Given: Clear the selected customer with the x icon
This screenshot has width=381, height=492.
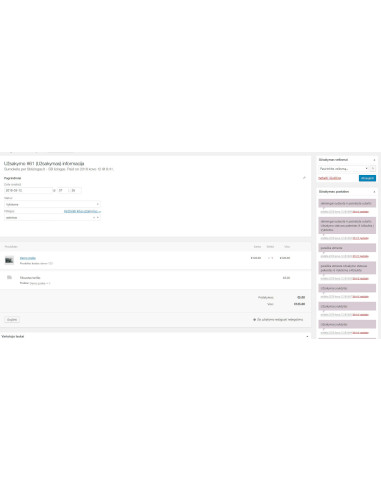Looking at the screenshot, I should (94, 218).
